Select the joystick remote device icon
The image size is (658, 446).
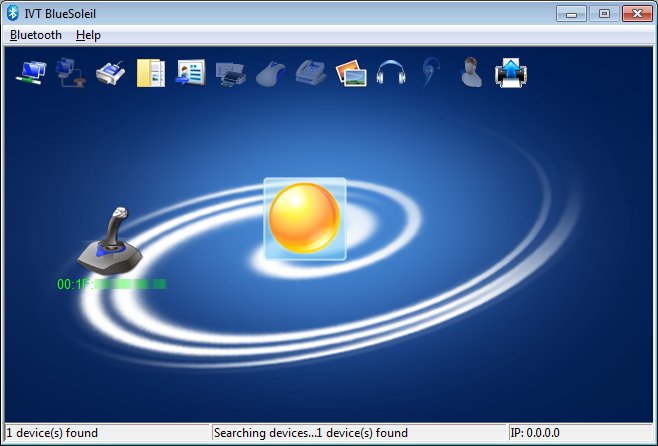[x=110, y=240]
